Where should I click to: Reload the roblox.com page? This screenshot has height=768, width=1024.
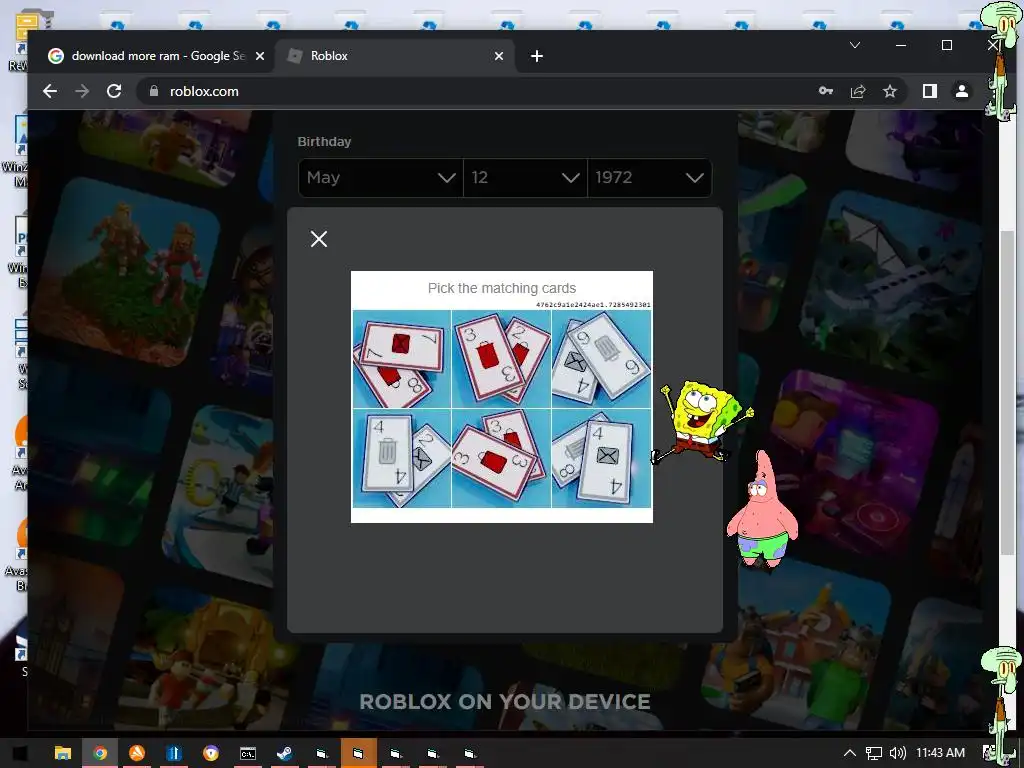[114, 91]
